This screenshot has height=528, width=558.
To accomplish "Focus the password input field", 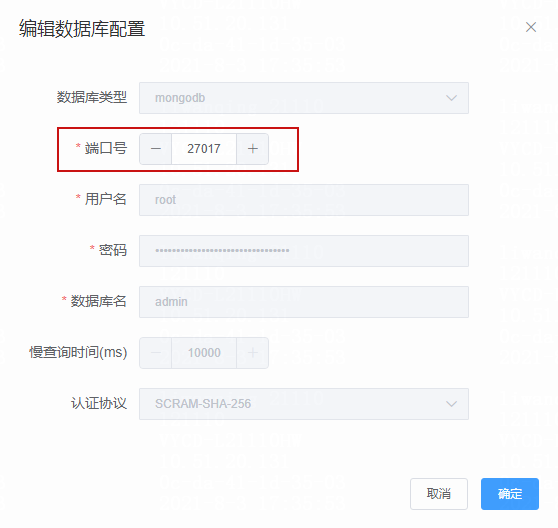I will tap(304, 251).
